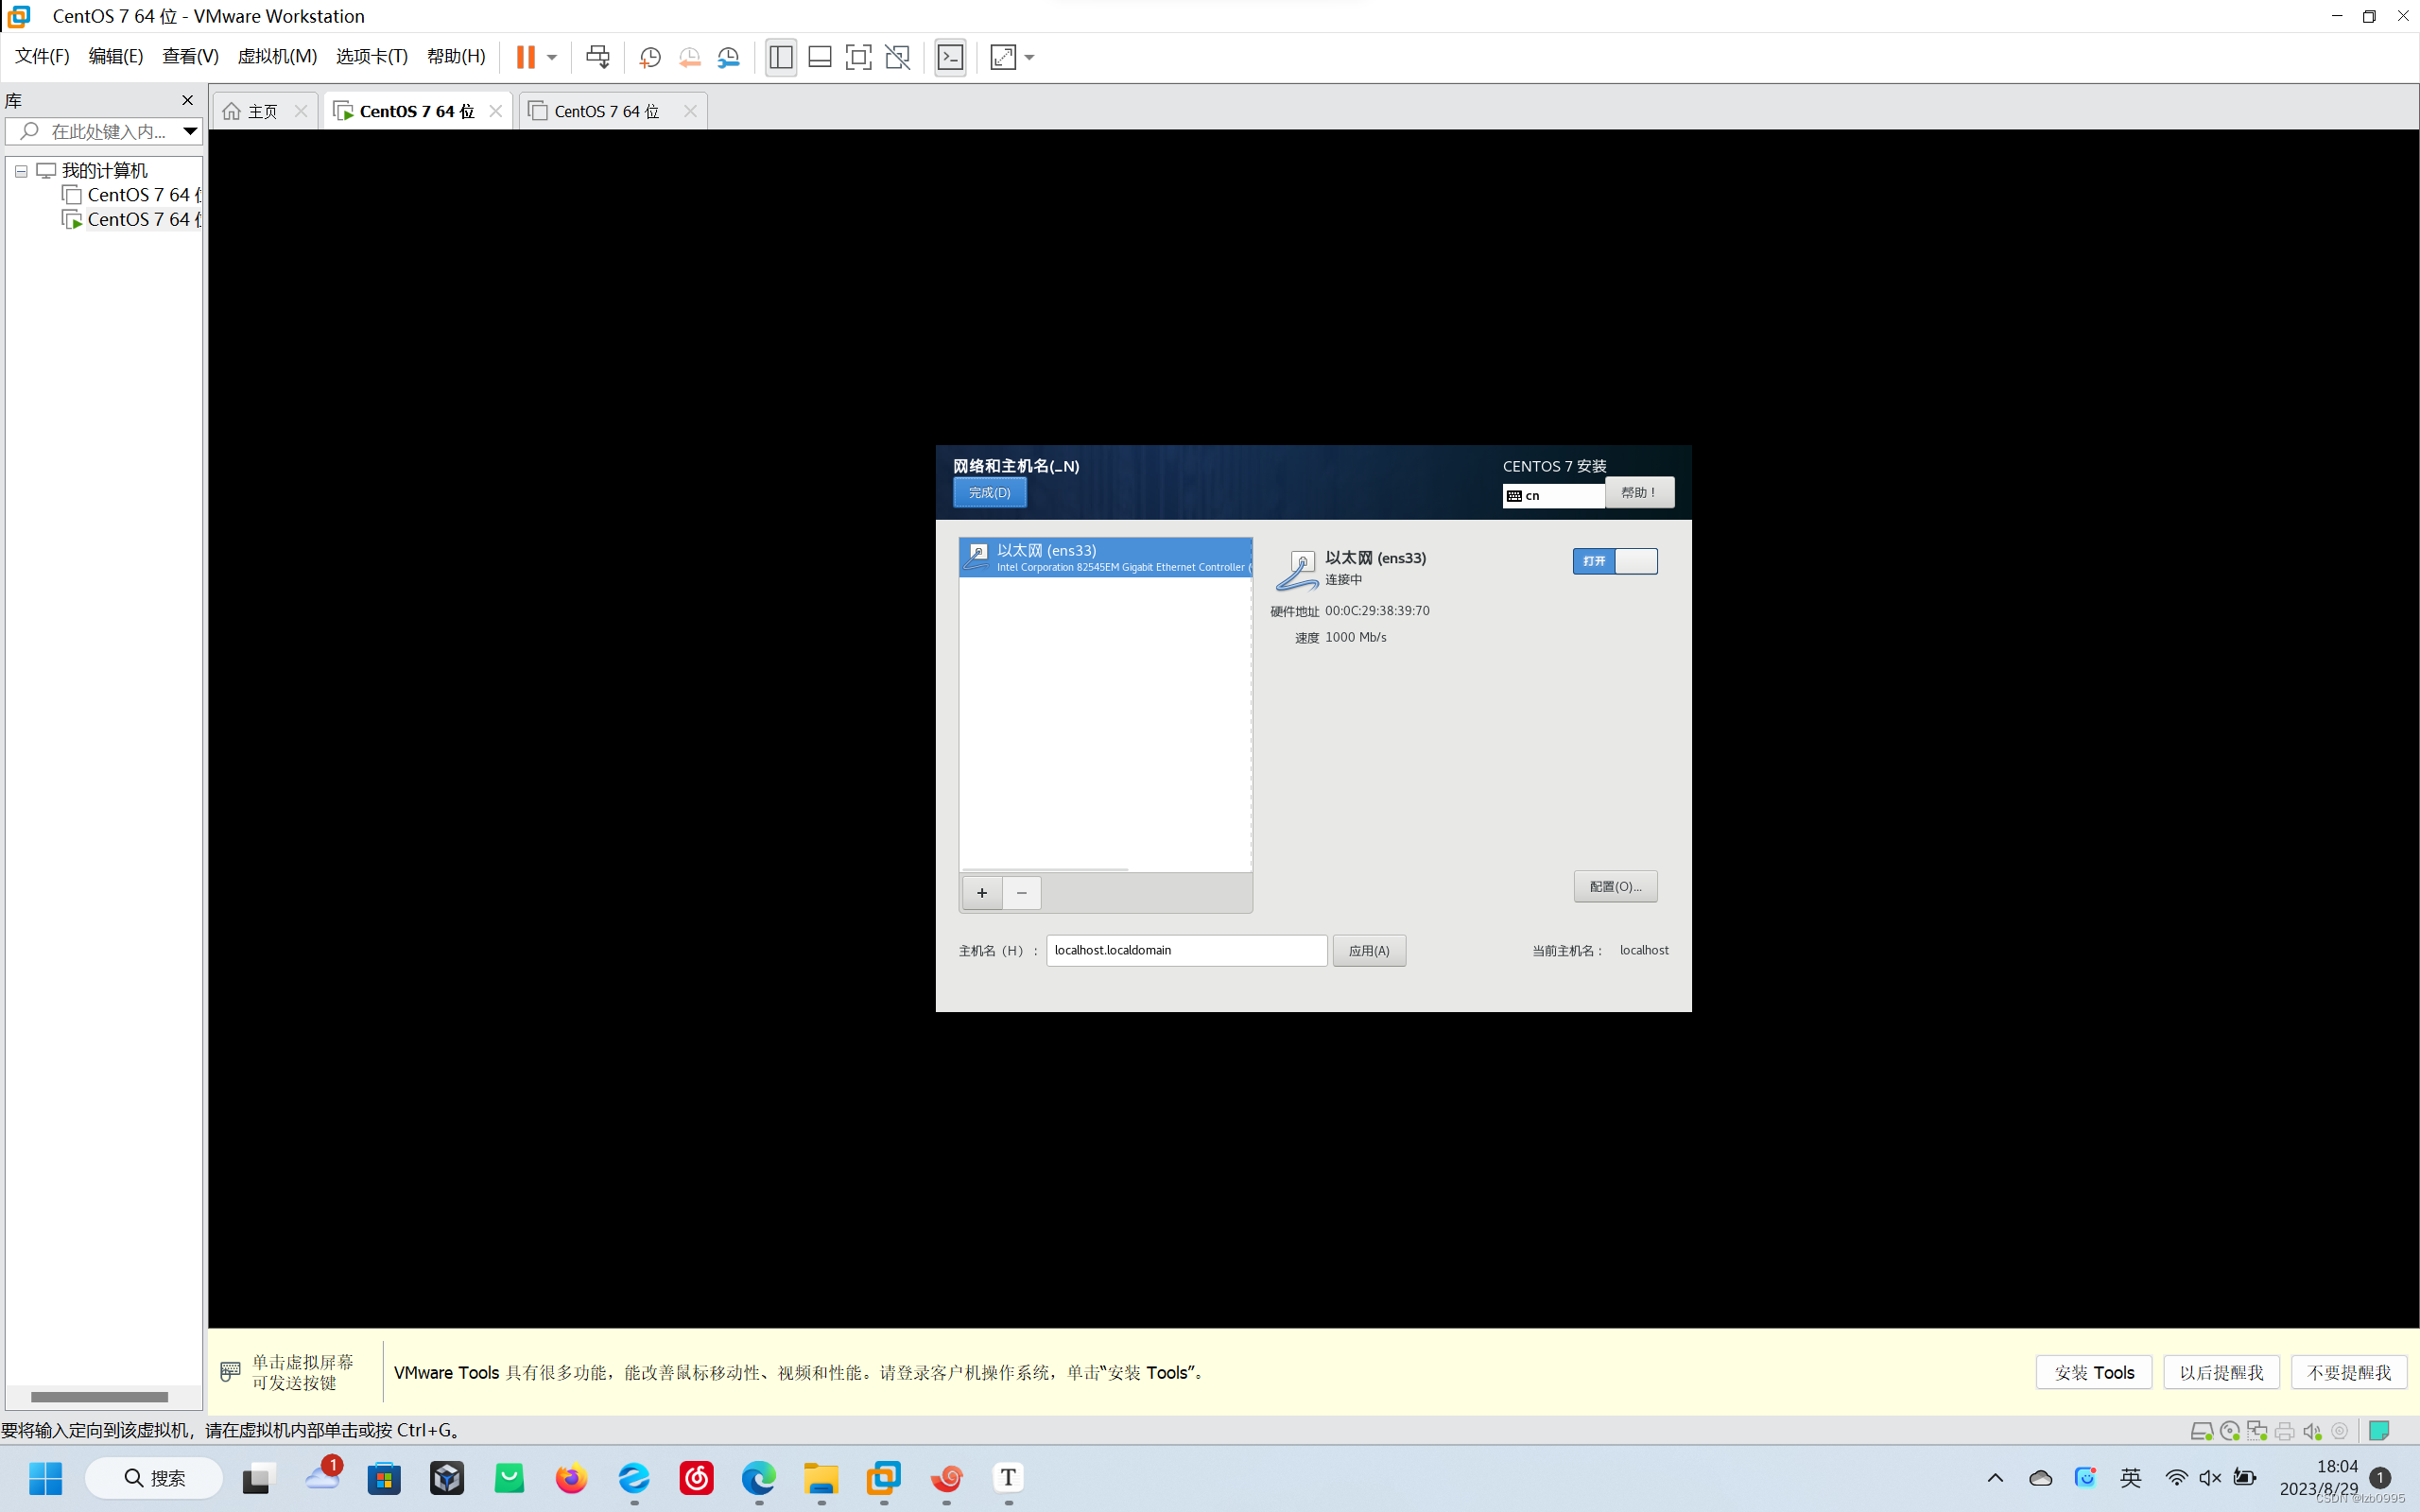Open the 选项卡(T) menu
This screenshot has height=1512, width=2420.
click(372, 56)
